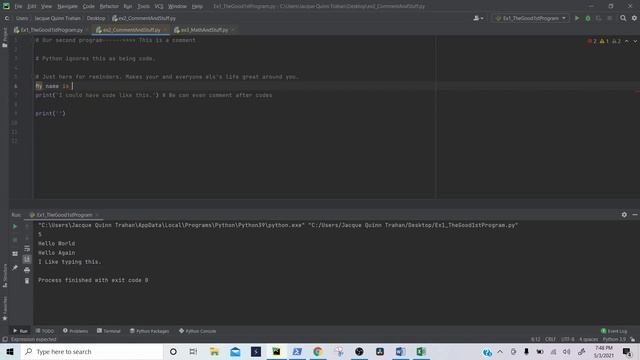
Task: Open Search Everywhere magnifier icon
Action: [x=623, y=18]
